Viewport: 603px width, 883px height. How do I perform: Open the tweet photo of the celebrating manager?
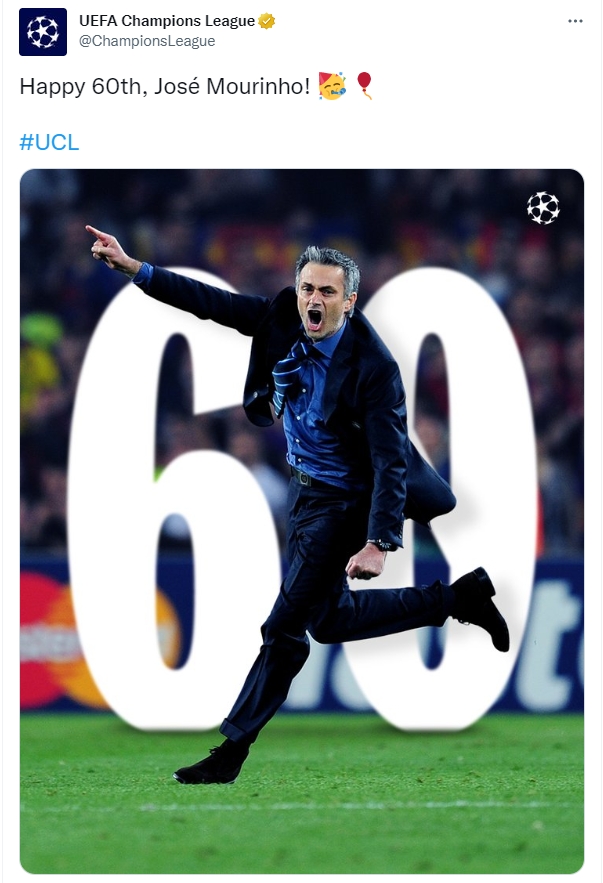tap(302, 521)
